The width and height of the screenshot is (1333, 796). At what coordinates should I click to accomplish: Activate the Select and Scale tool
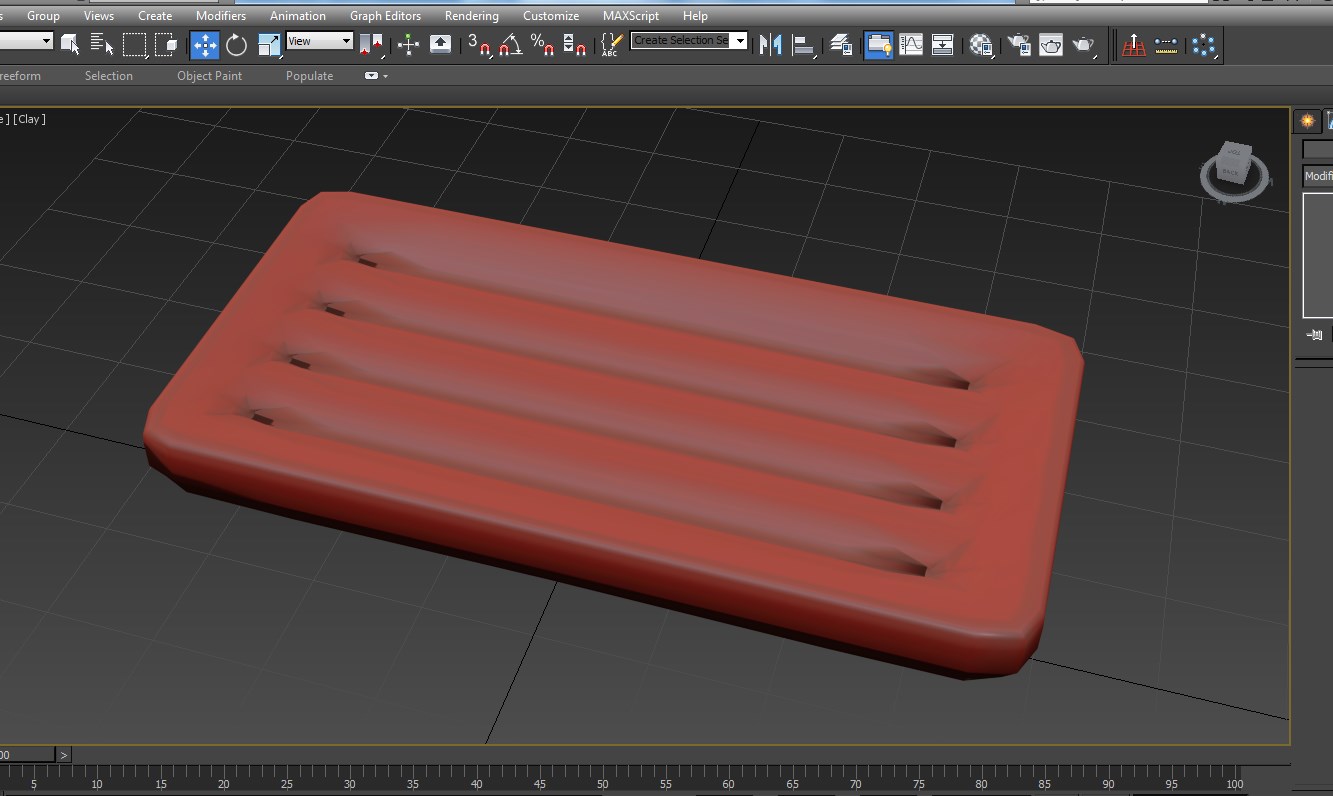269,45
